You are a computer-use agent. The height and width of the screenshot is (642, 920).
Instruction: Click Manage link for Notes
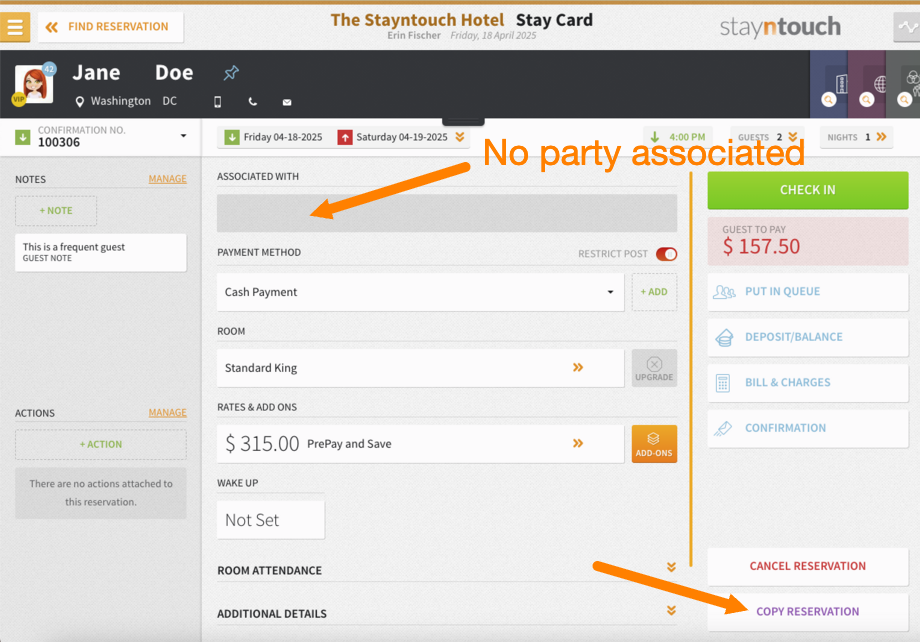coord(167,179)
